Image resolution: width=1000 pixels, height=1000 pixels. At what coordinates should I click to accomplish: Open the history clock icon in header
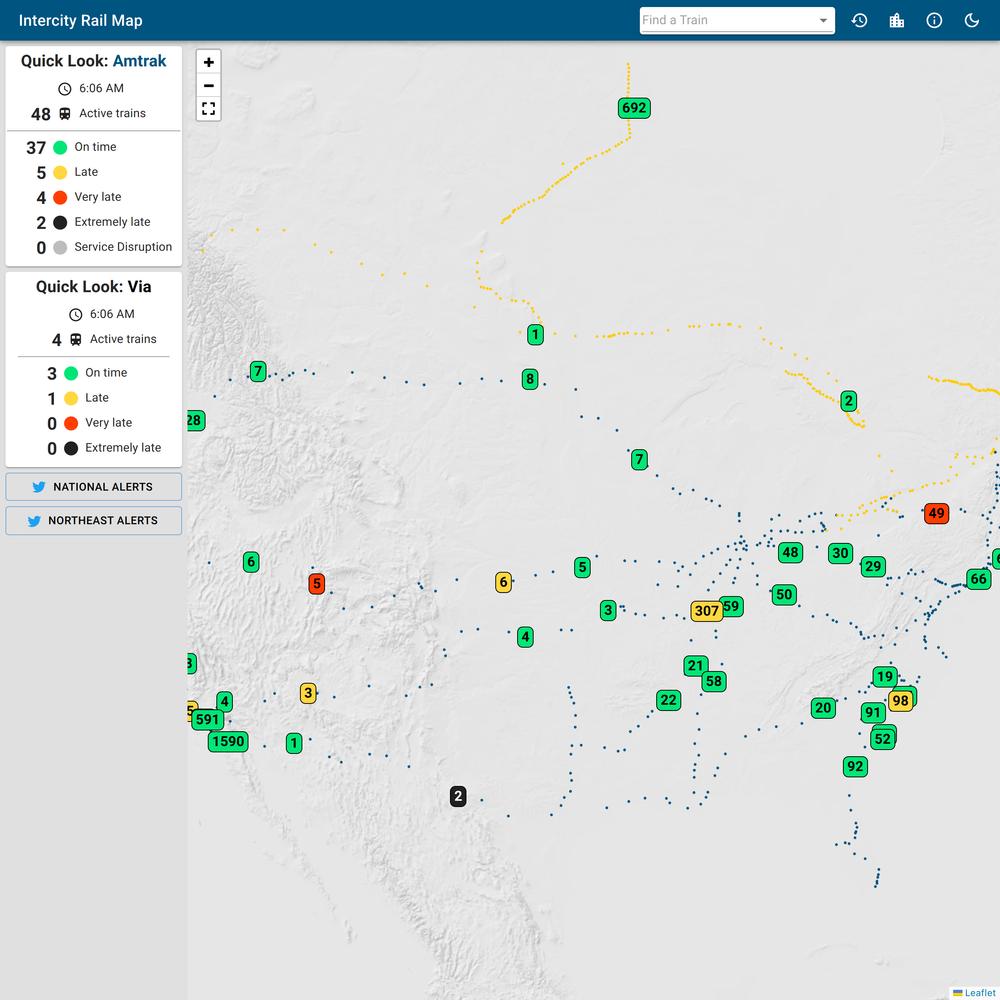(859, 20)
